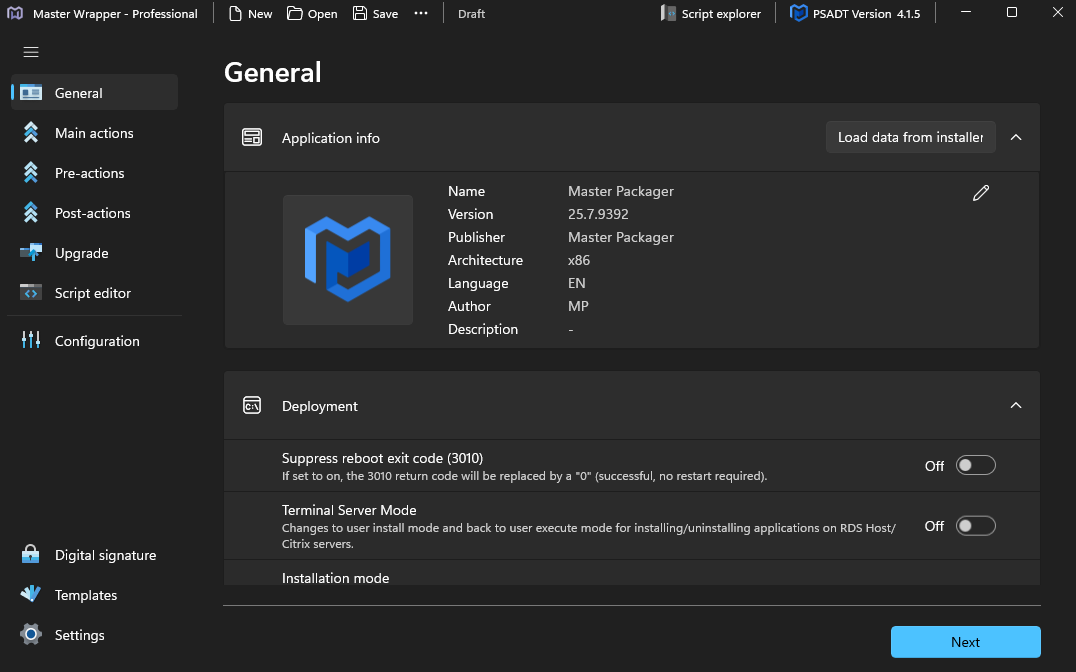The image size is (1076, 672).
Task: Open the three-dots more options menu
Action: tap(421, 14)
